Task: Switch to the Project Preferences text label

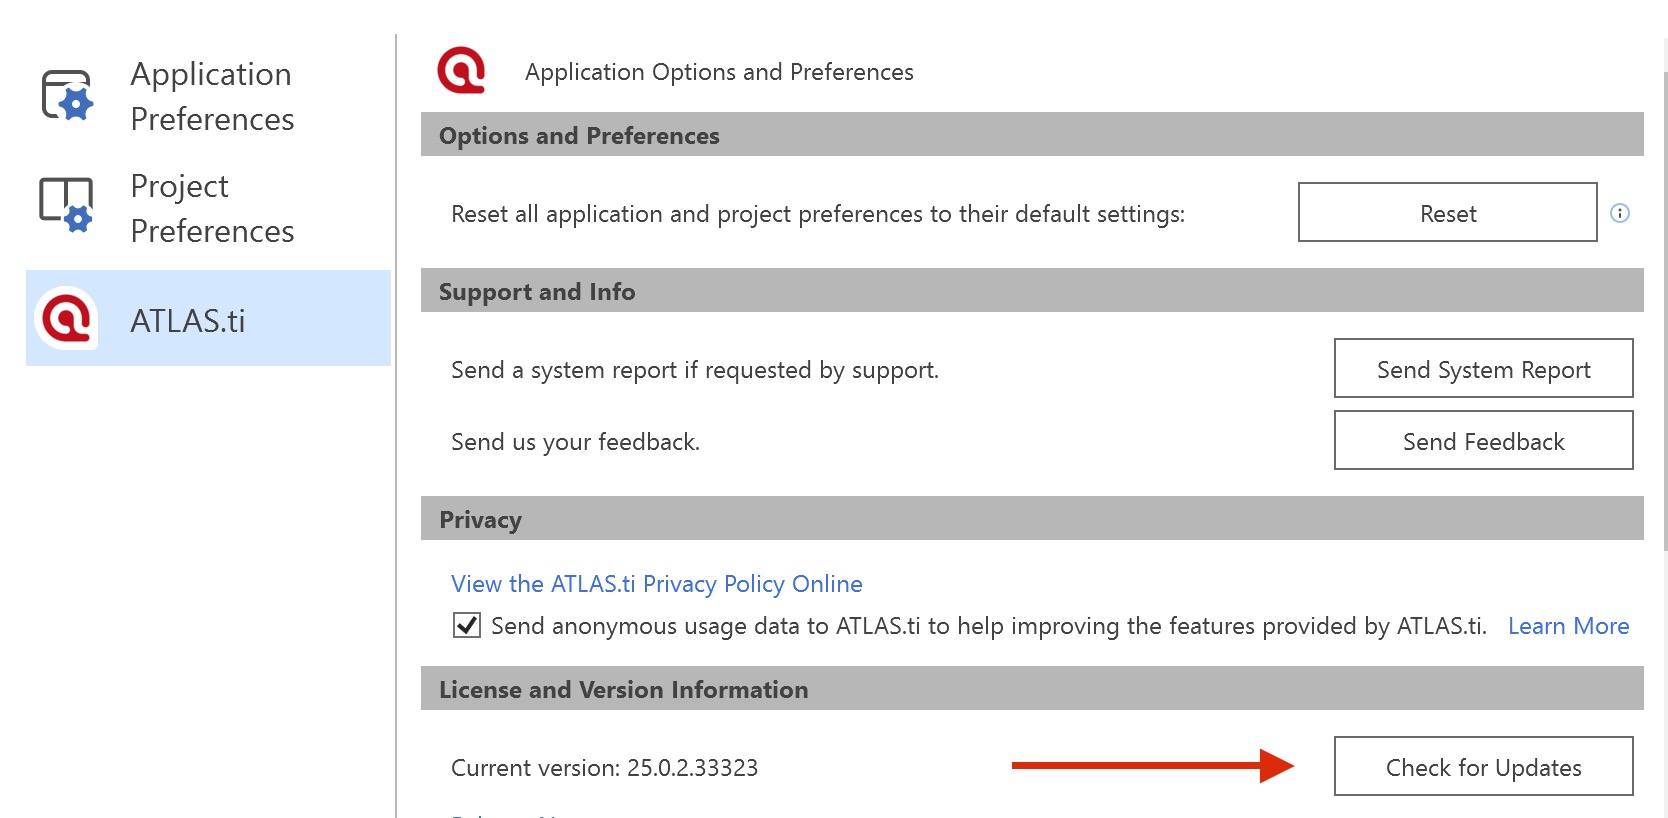Action: 212,208
